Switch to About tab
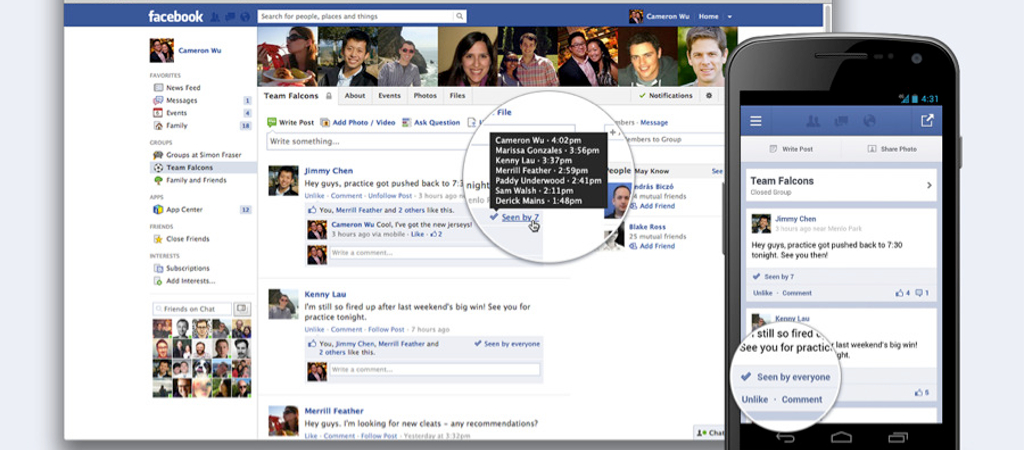1024x450 pixels. pyautogui.click(x=355, y=95)
